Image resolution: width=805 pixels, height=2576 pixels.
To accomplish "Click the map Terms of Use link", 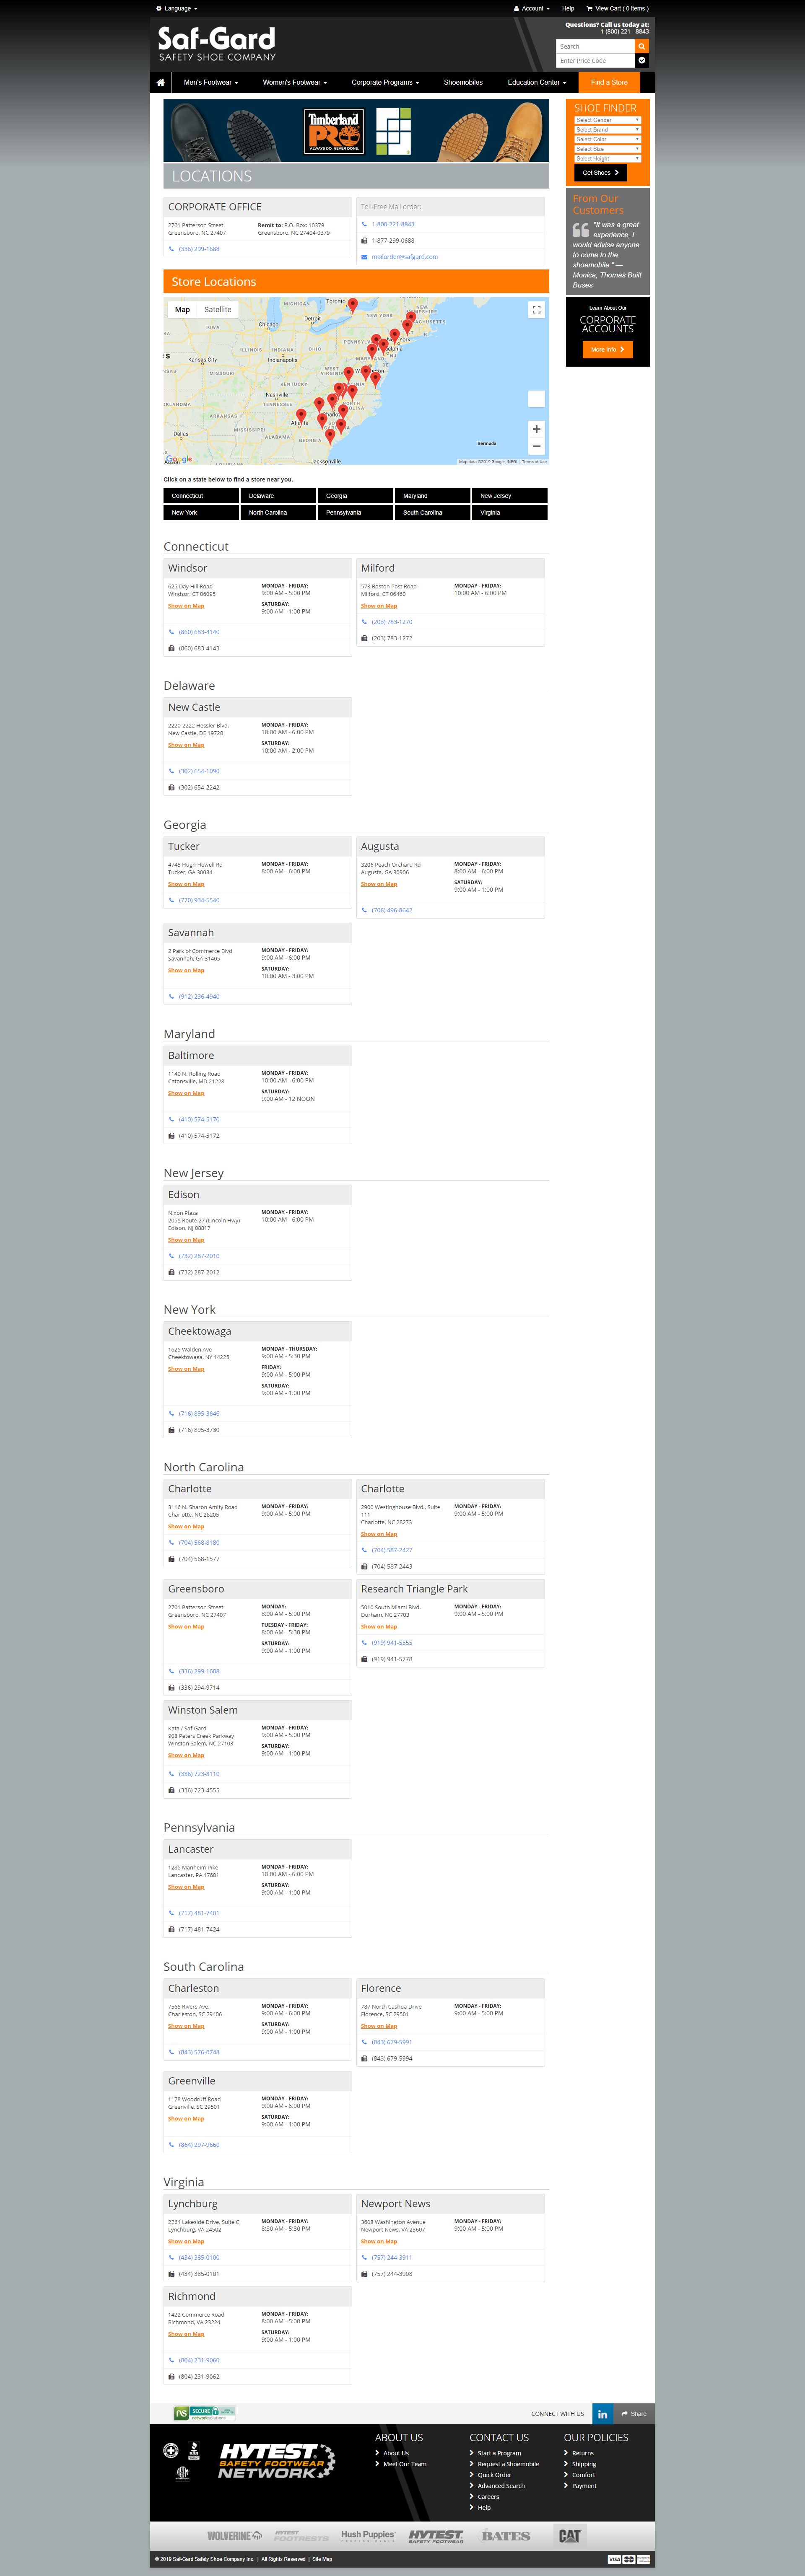I will pos(534,462).
